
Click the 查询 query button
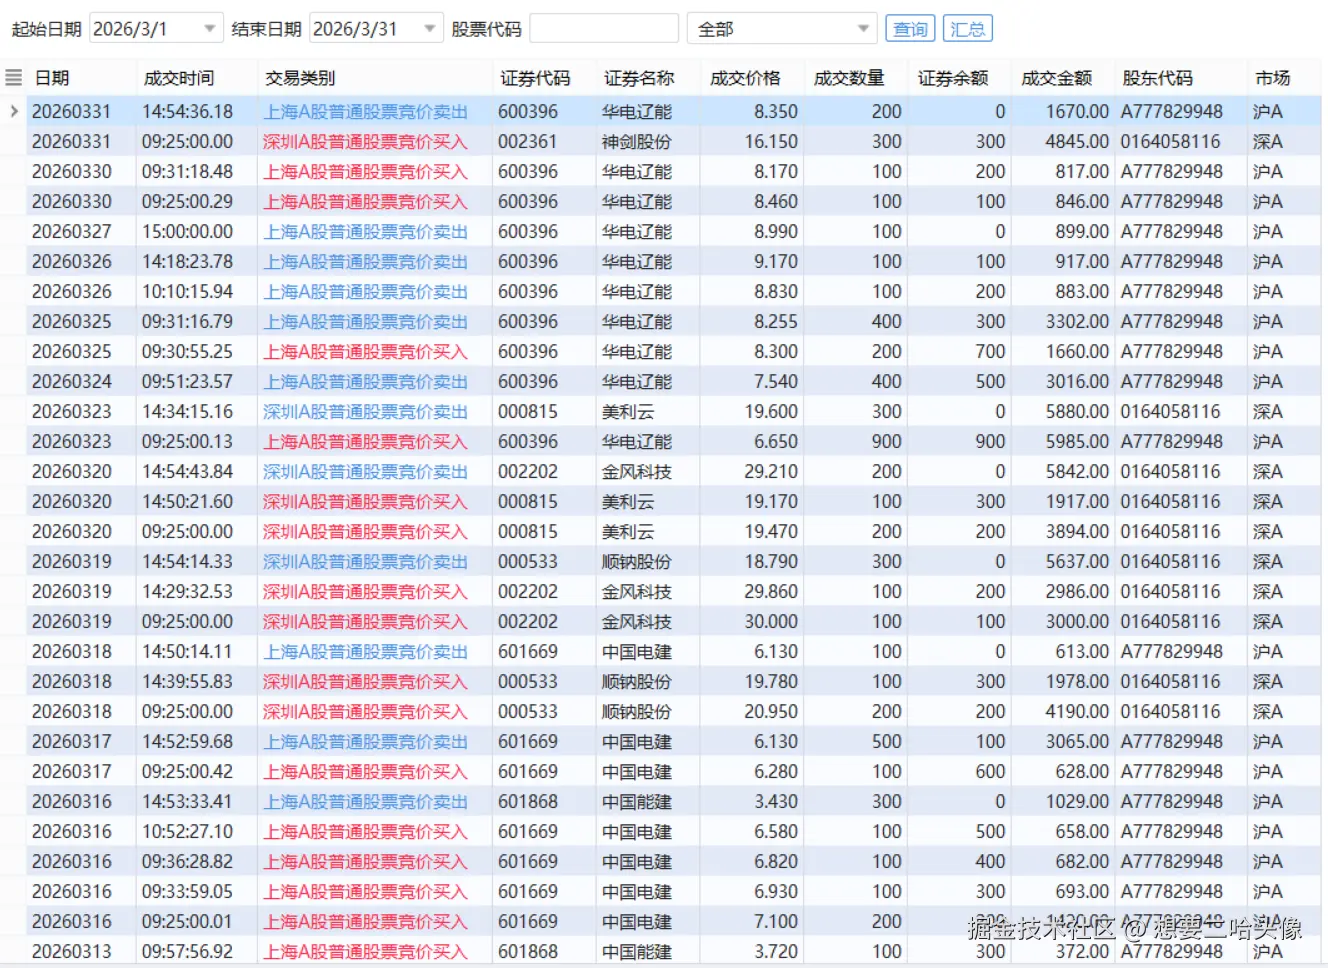point(909,29)
